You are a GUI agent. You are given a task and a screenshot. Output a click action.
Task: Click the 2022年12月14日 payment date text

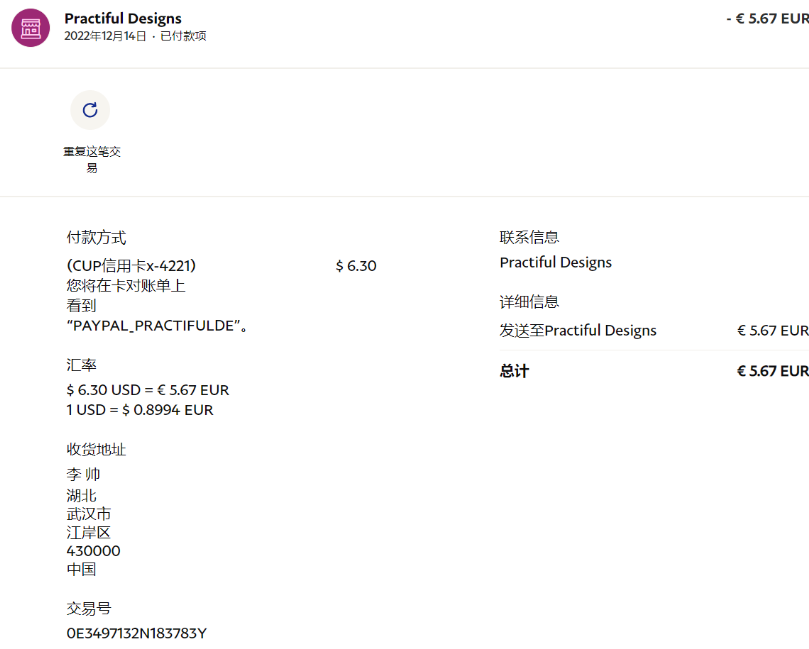[105, 36]
